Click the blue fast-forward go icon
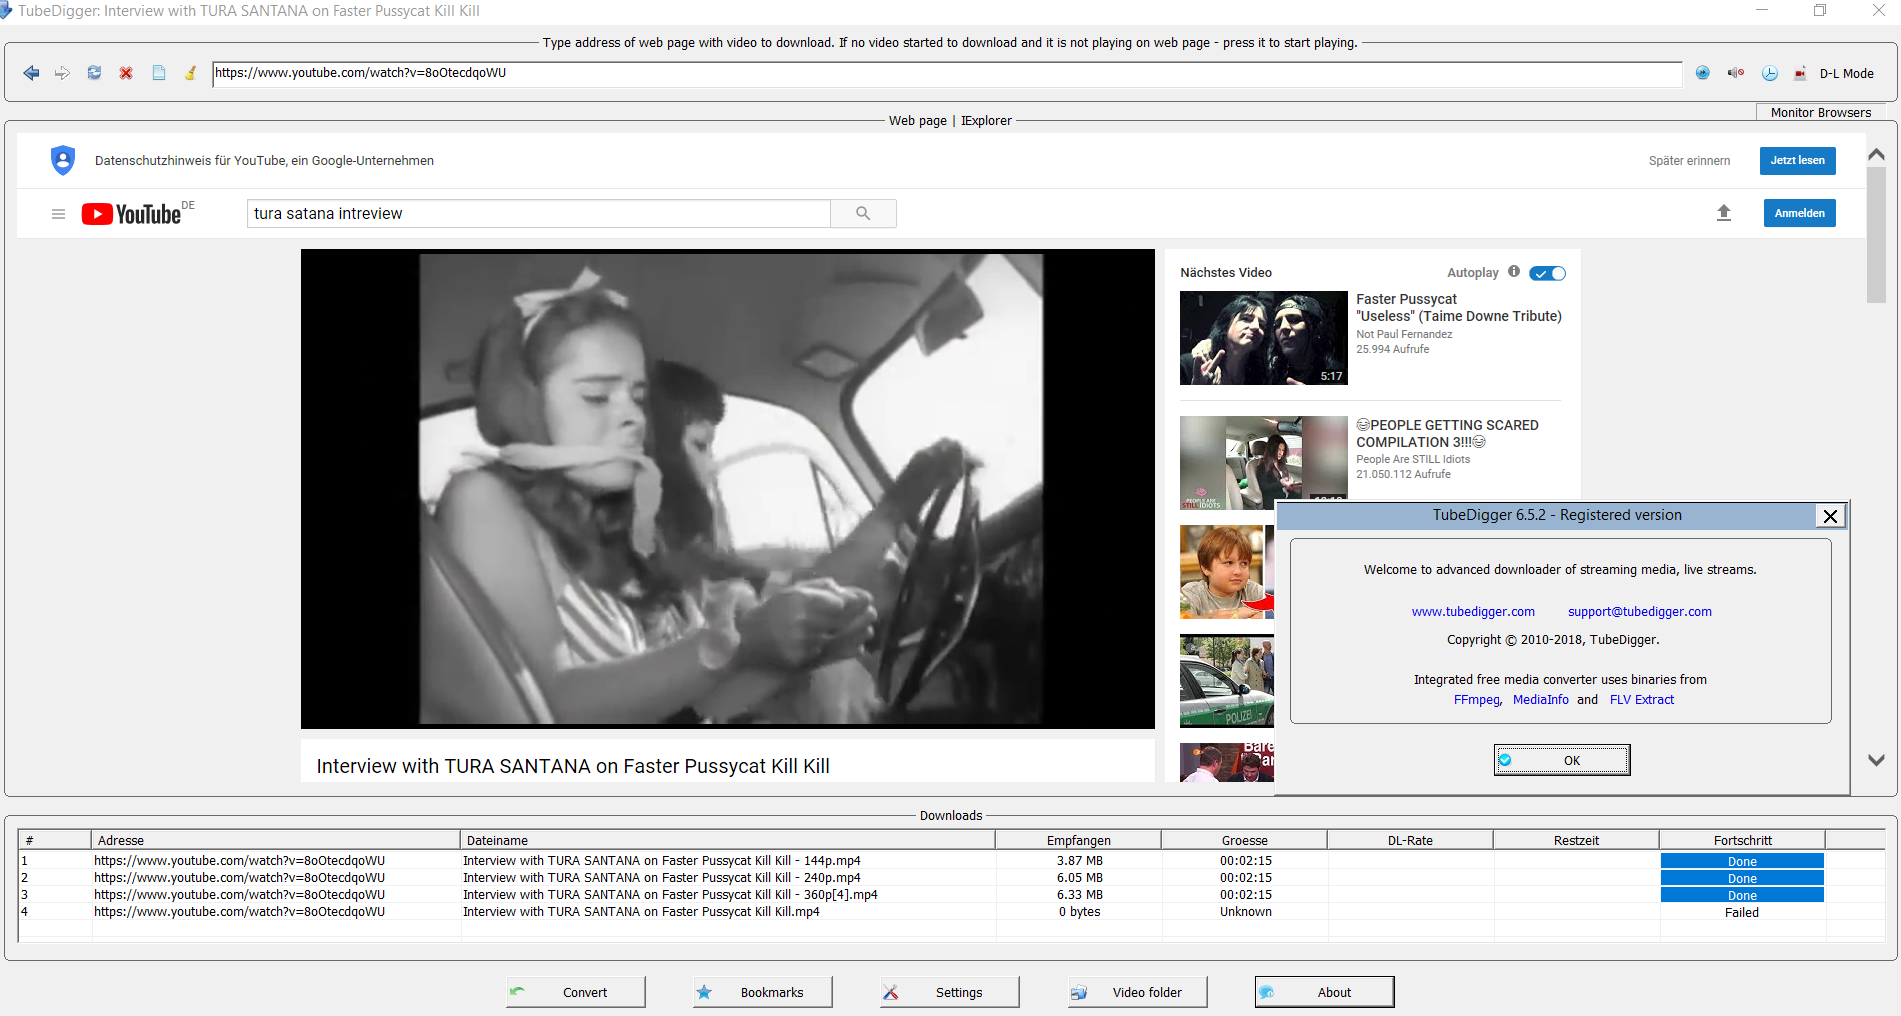 1703,73
